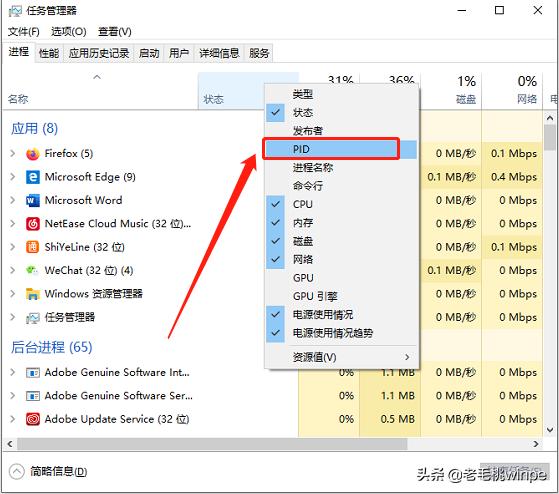Switch to the 性能 tab
559x494 pixels.
[49, 53]
